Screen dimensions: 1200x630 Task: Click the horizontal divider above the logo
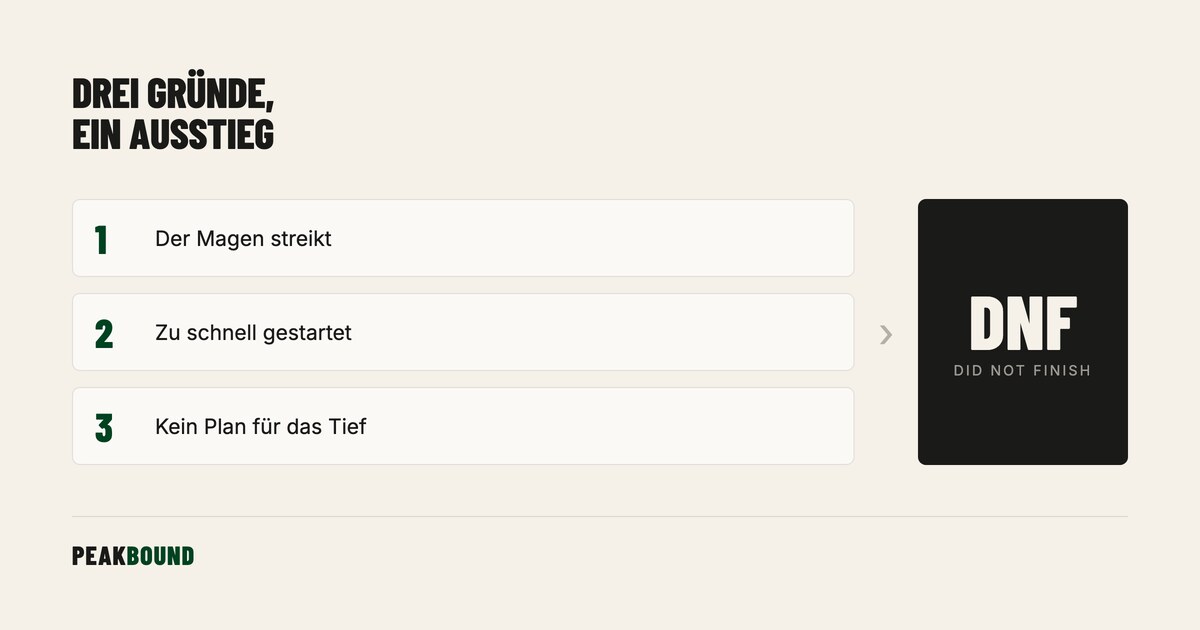(600, 517)
